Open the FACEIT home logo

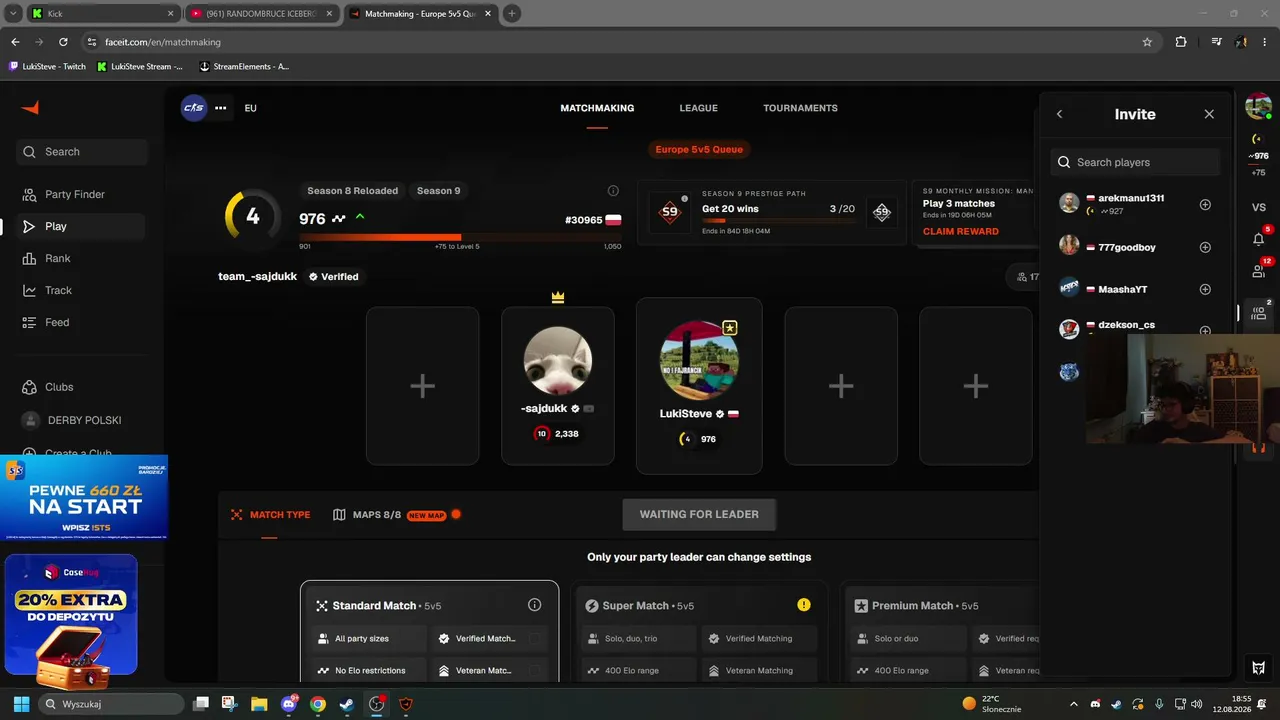pos(30,108)
